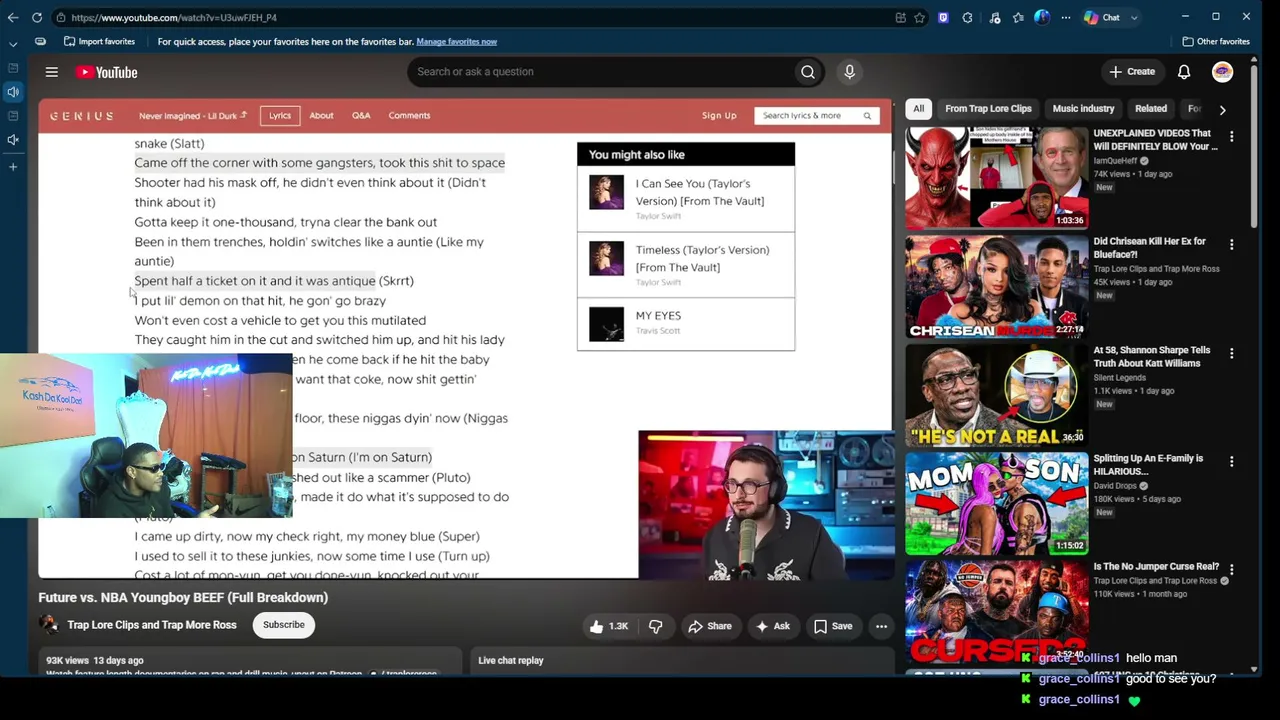The image size is (1280, 720).
Task: Open the UNEXPLAINED VIDEOS thumbnail
Action: tap(996, 178)
